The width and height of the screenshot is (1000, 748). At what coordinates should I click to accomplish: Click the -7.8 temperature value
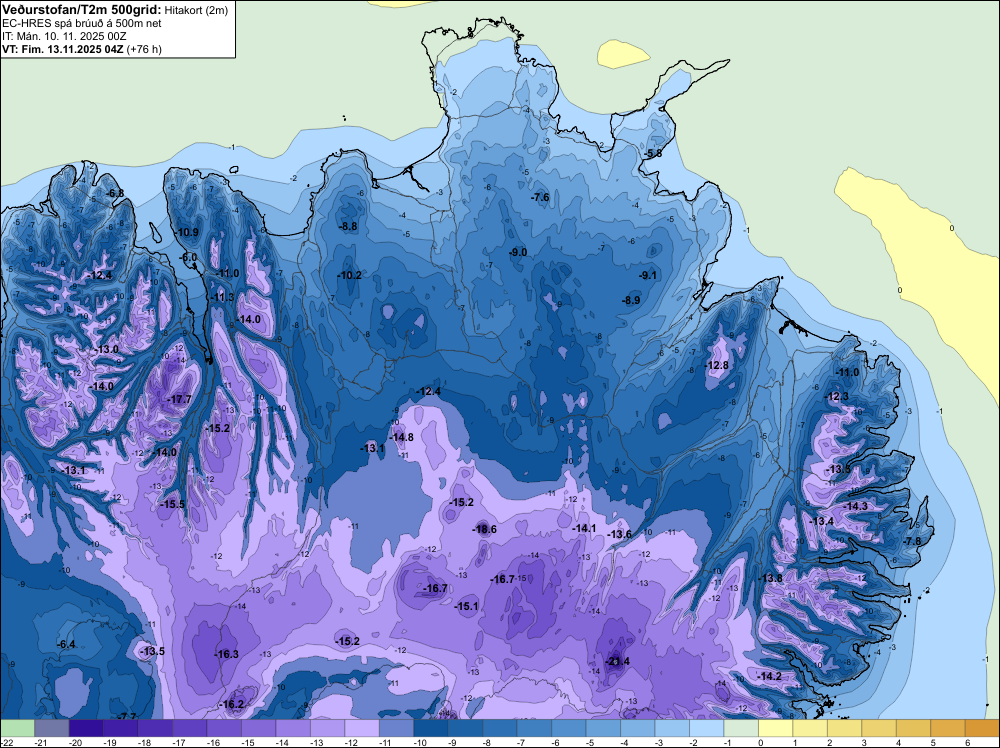(911, 541)
